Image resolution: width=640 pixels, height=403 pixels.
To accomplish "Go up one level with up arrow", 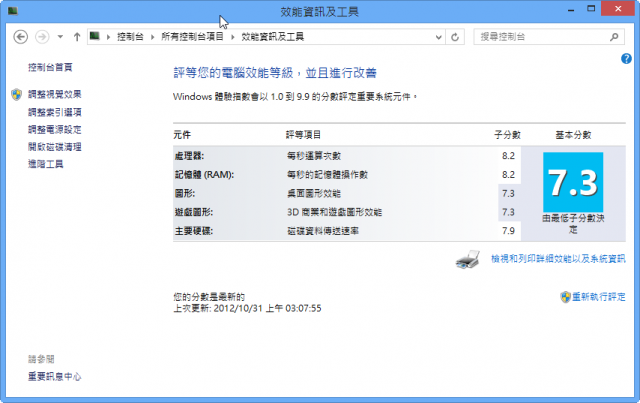I will click(x=77, y=37).
